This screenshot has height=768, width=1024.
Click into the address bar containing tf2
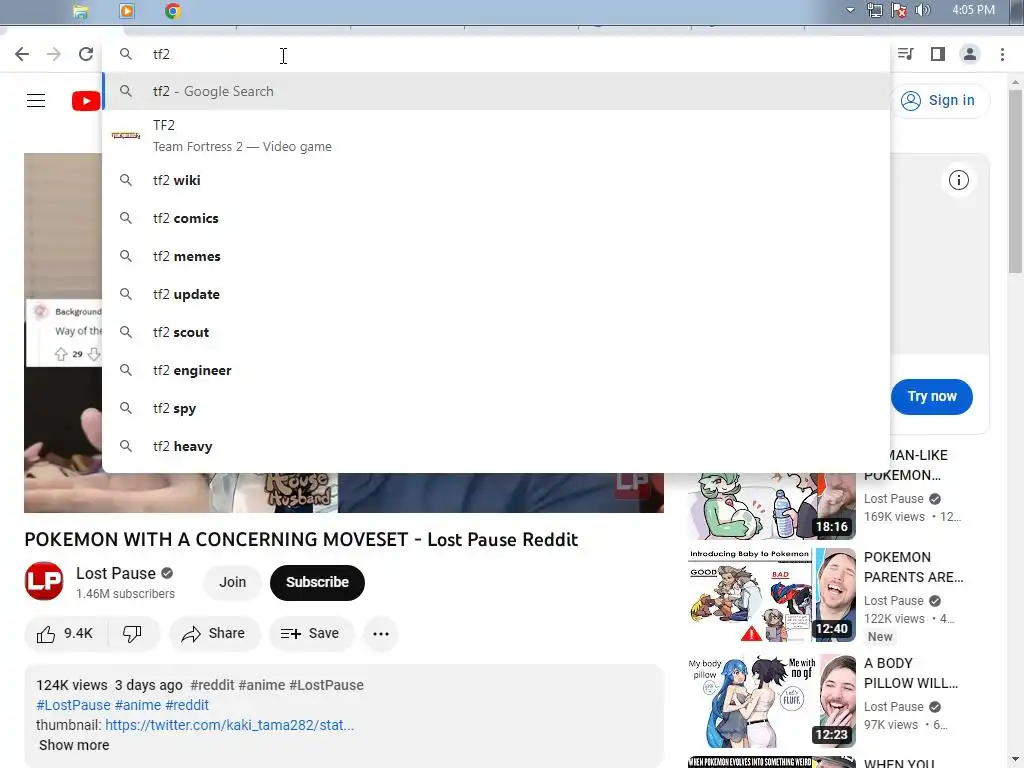click(496, 54)
